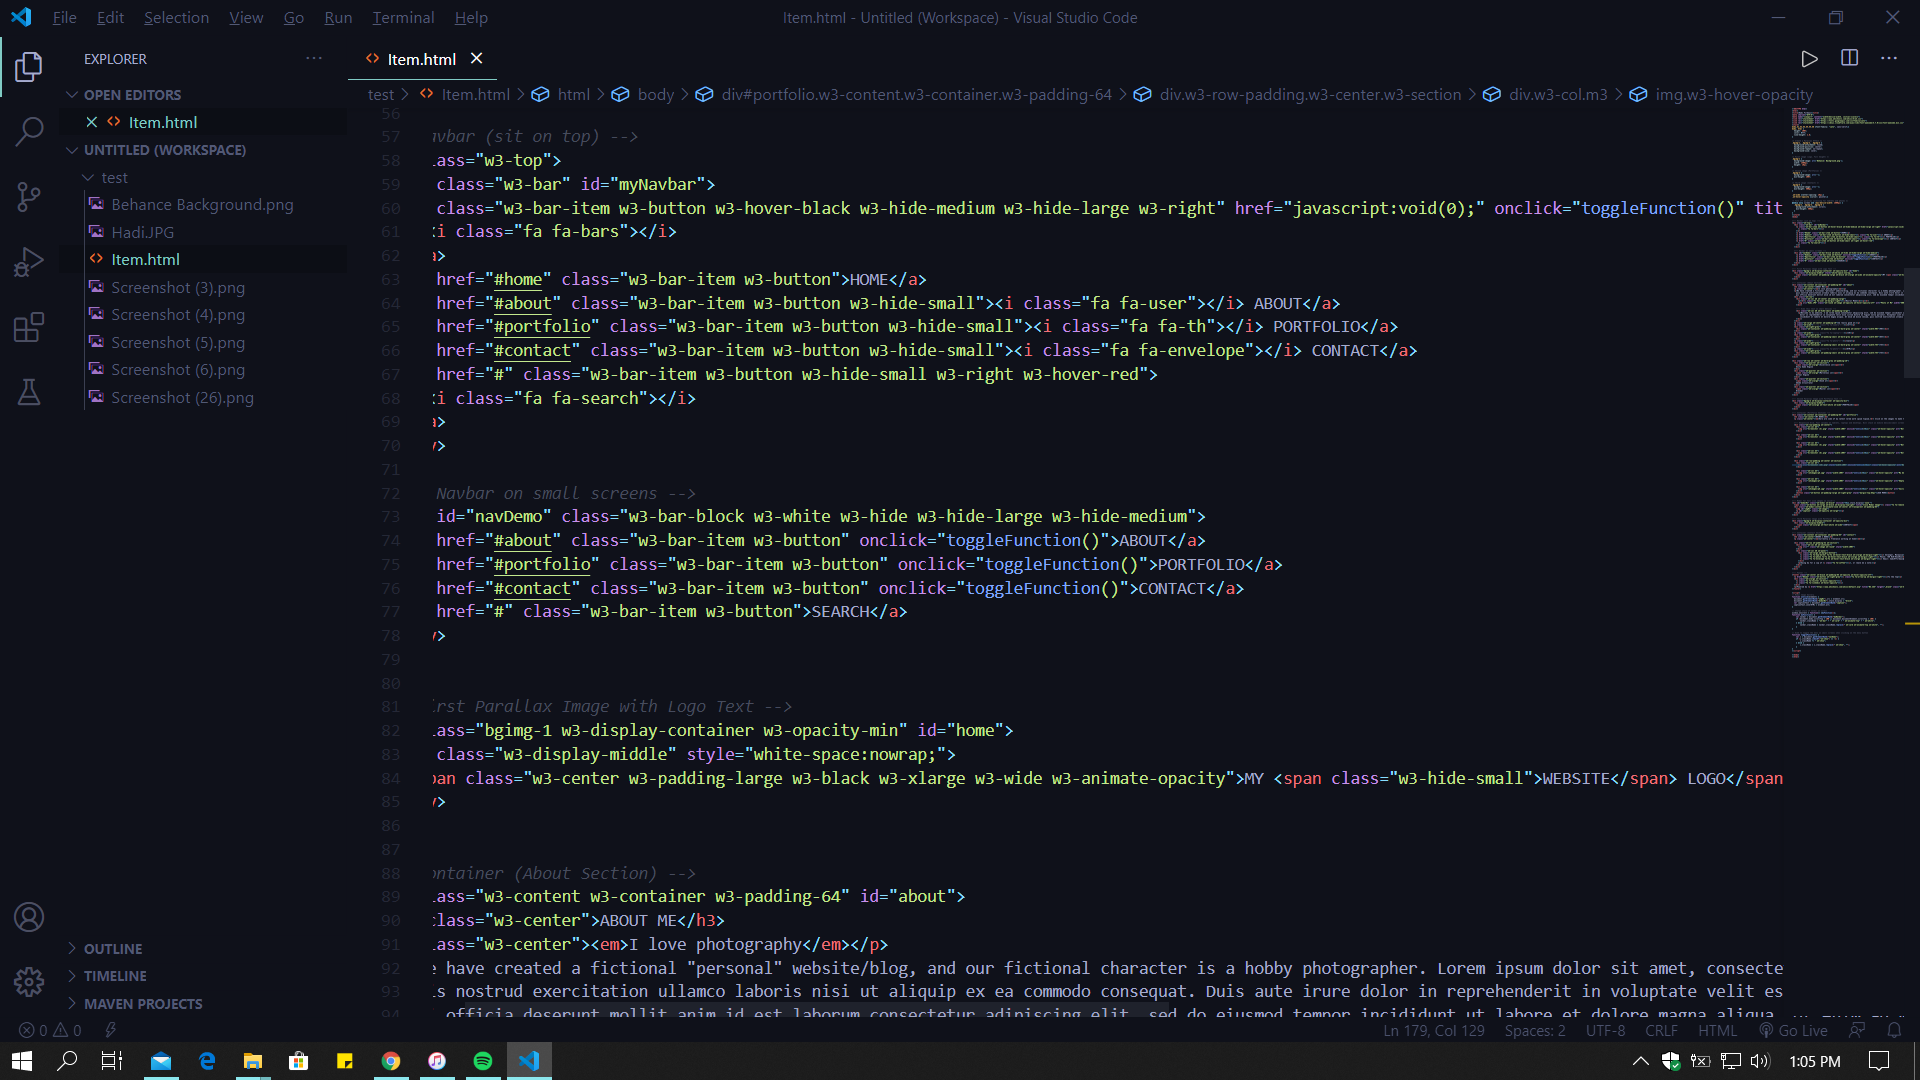This screenshot has width=1920, height=1080.
Task: Expand the Outline section
Action: (112, 948)
